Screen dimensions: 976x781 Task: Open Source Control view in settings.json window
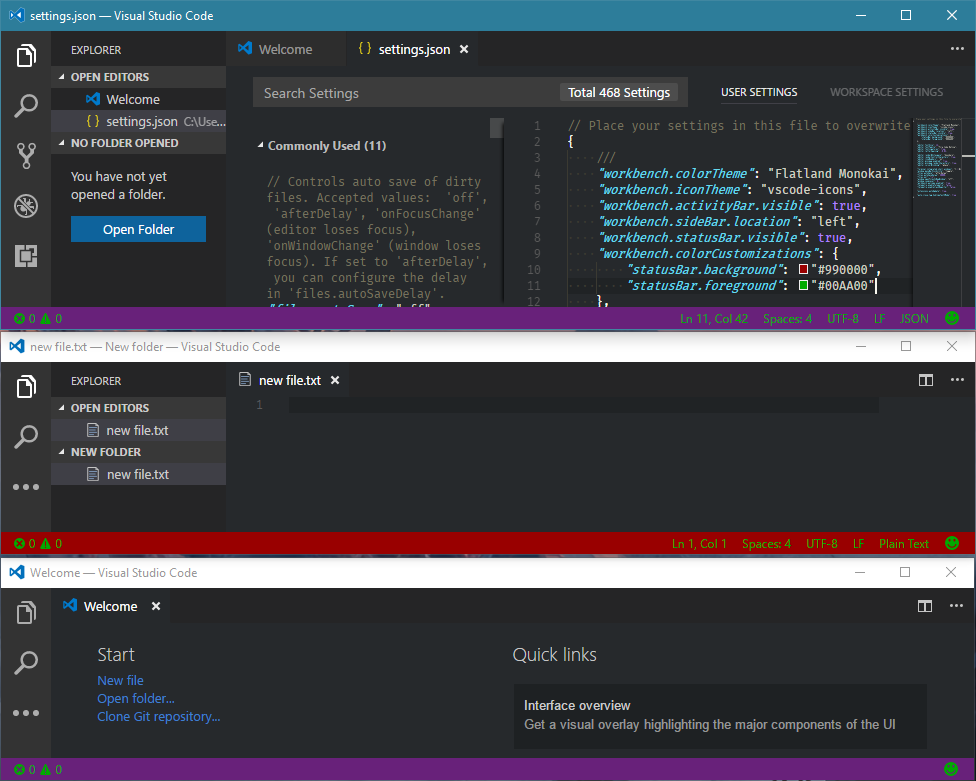(26, 156)
